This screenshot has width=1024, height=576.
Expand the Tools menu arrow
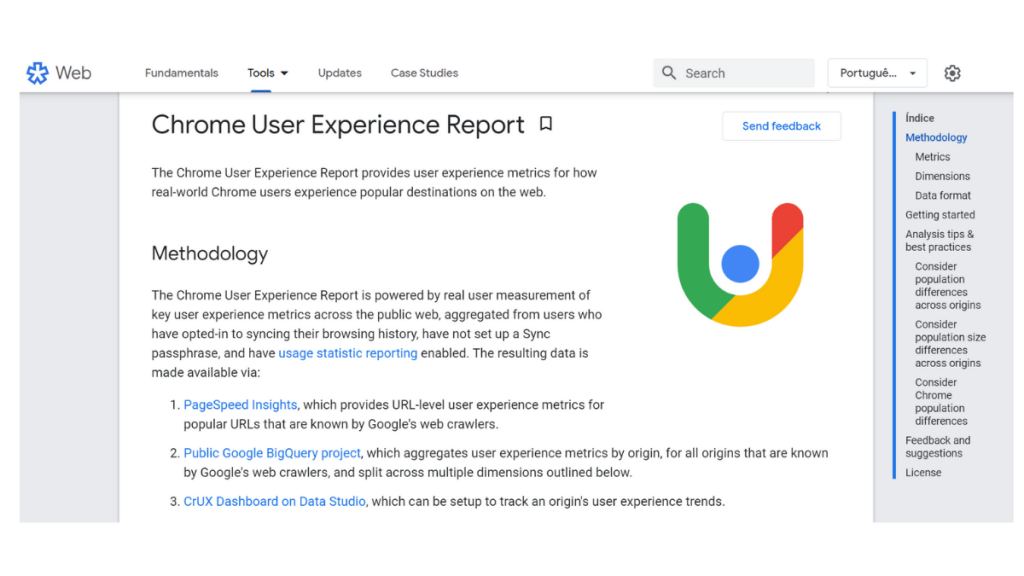pyautogui.click(x=284, y=73)
